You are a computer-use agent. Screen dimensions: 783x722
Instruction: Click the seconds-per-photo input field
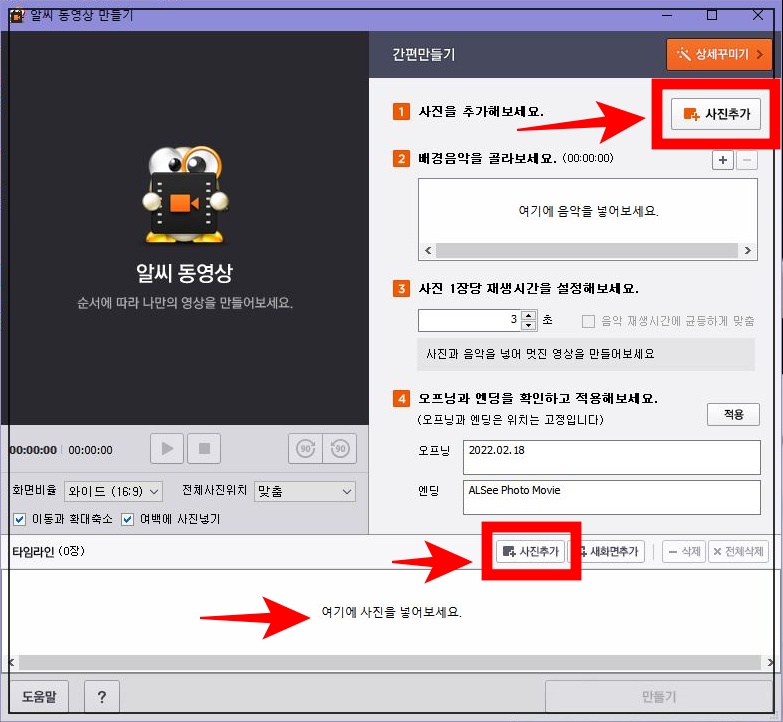469,320
